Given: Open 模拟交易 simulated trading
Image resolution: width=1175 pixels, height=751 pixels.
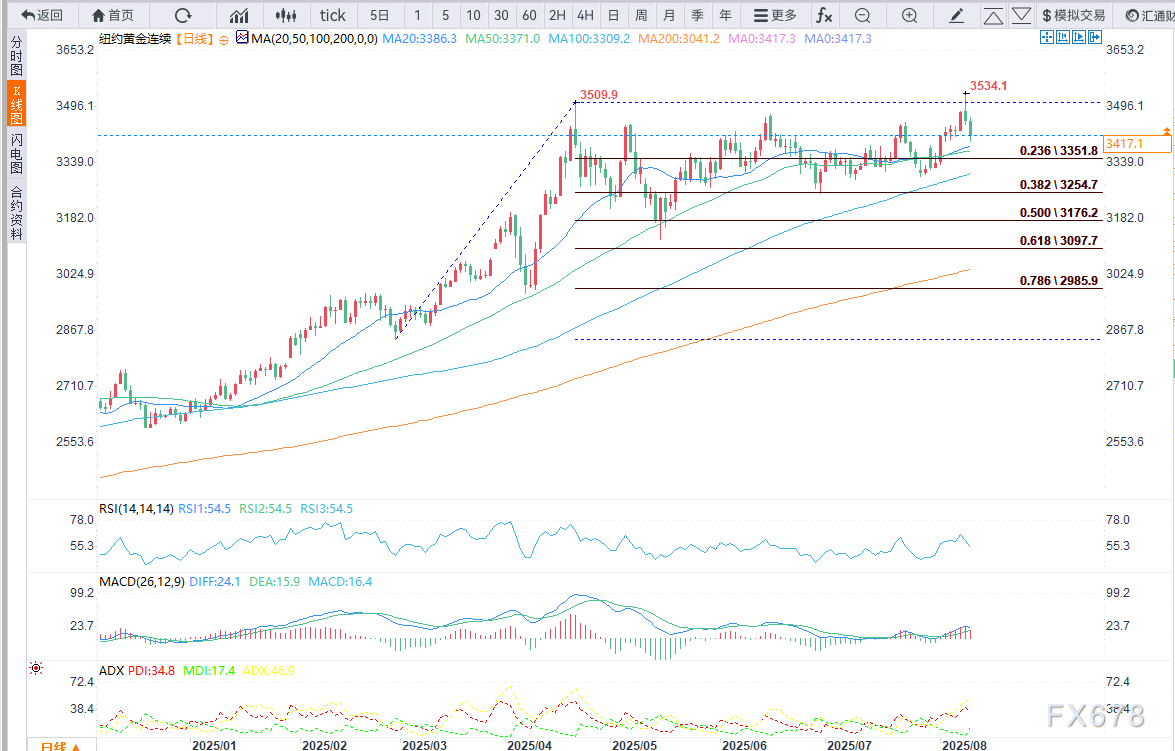Looking at the screenshot, I should tap(1074, 15).
